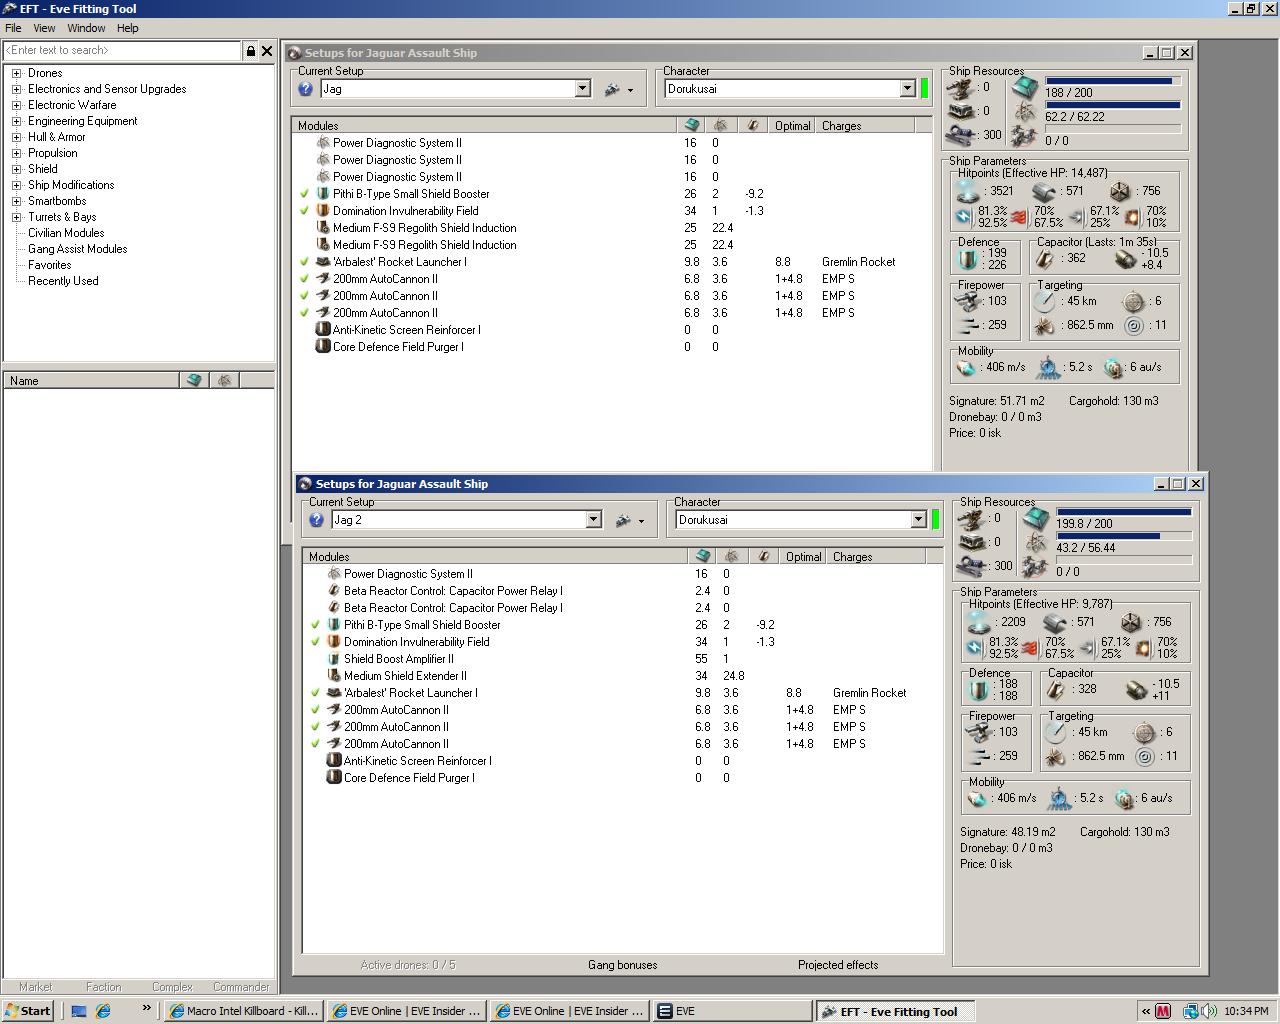This screenshot has width=1280, height=1024.
Task: Toggle the Pithi B-Type Small Shield Booster checkmark in Jag 2 window
Action: tap(315, 625)
